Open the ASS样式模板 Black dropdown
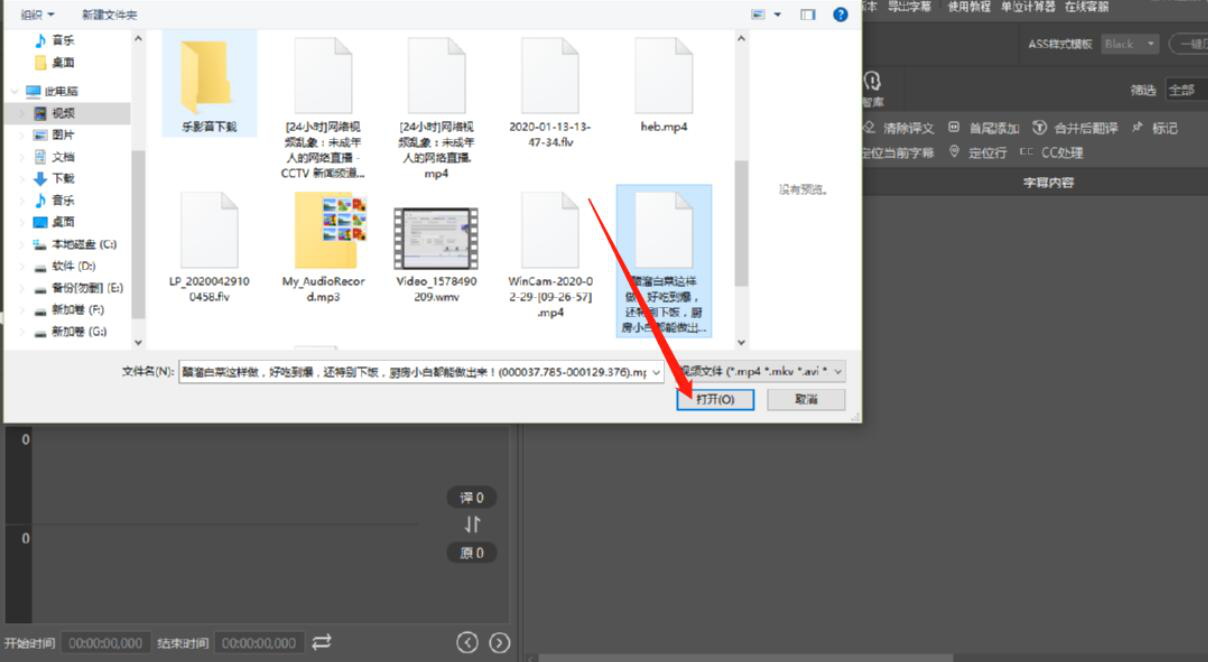 (x=1129, y=44)
